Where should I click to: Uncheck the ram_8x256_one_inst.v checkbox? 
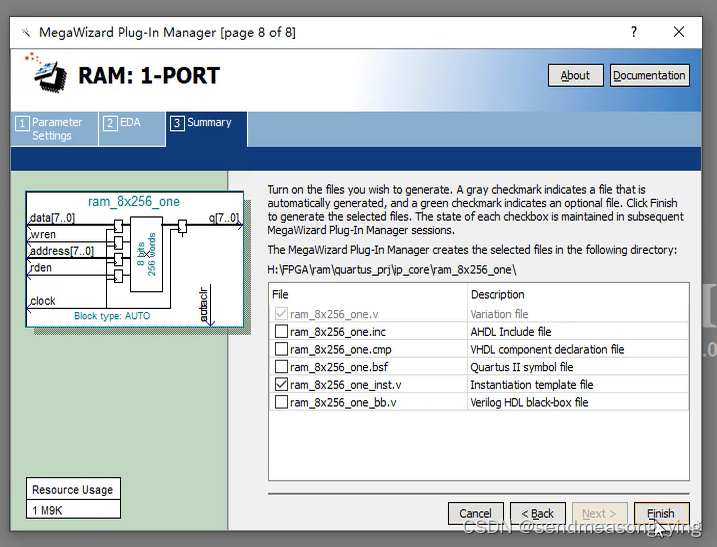pos(281,384)
